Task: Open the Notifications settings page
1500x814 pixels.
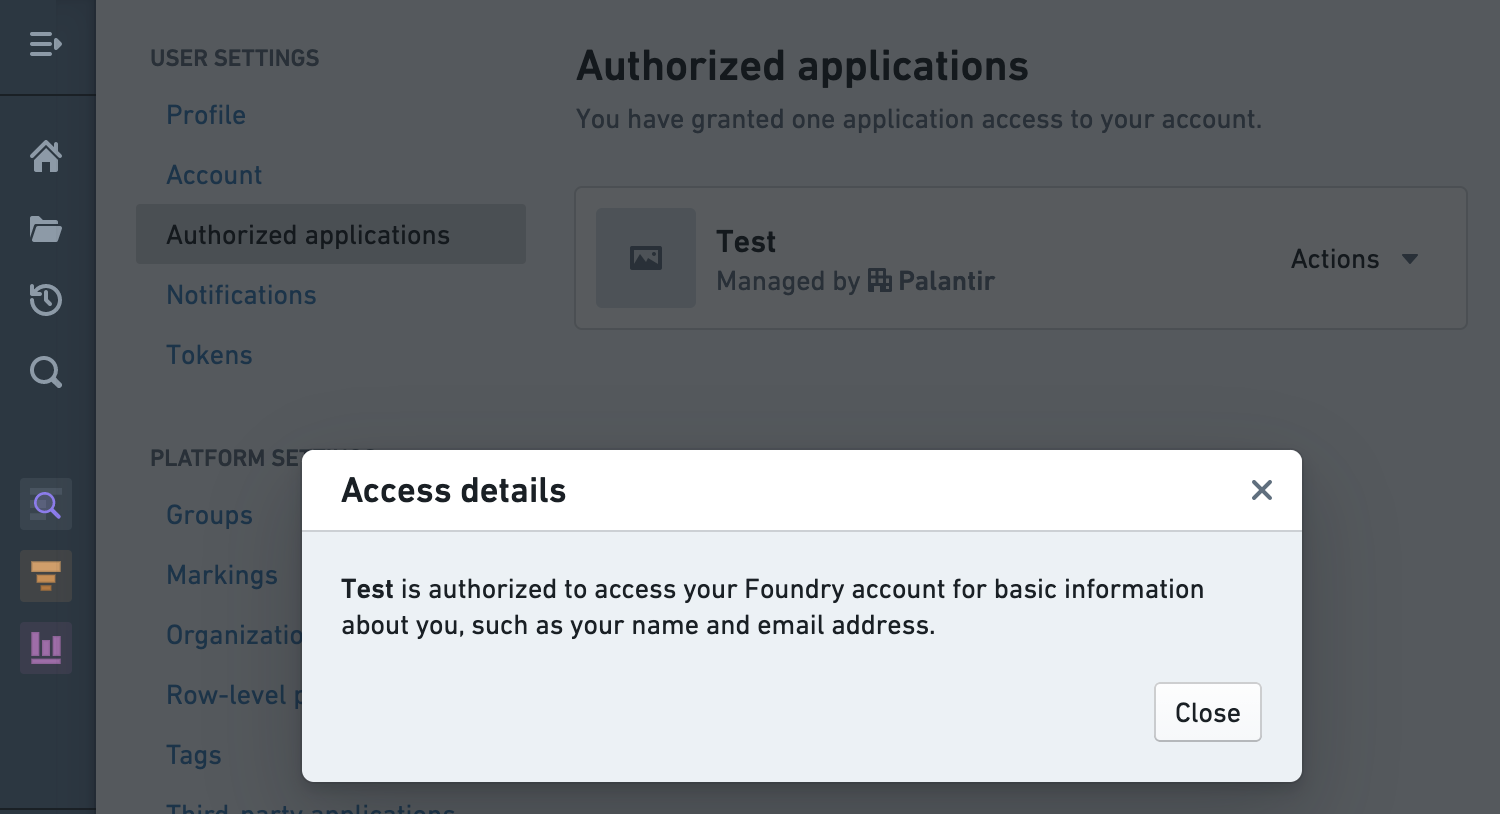Action: click(241, 295)
